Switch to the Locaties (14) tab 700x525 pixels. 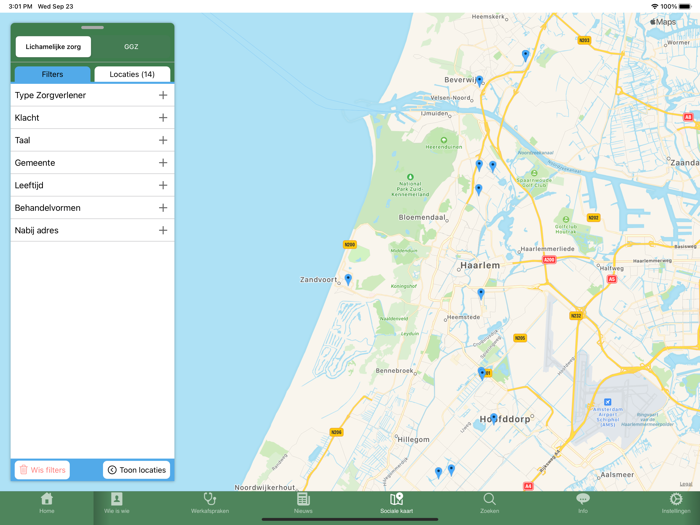point(132,74)
